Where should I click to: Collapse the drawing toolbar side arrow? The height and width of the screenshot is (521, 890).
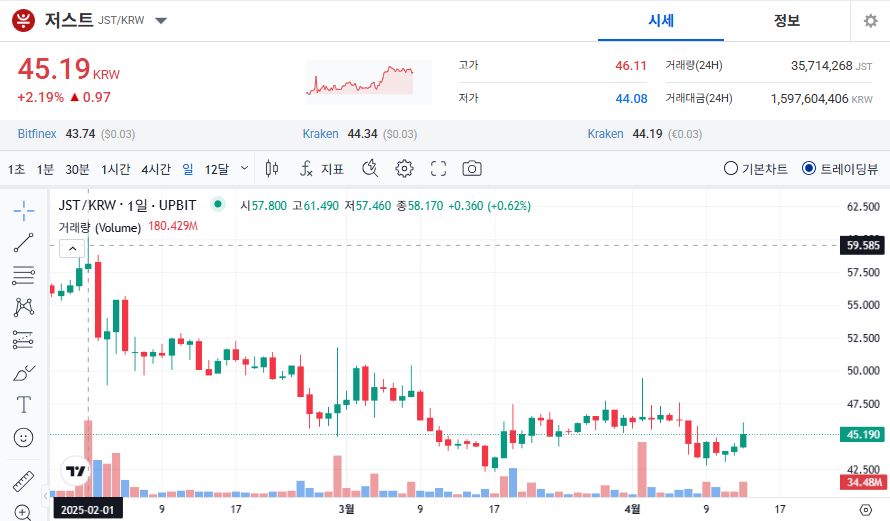pyautogui.click(x=45, y=496)
